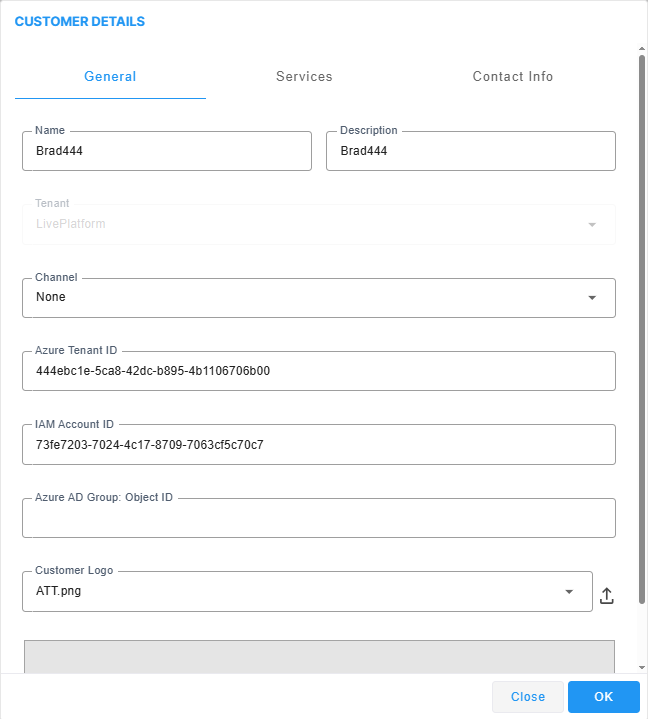Viewport: 648px width, 719px height.
Task: Select the ATT.png text in Customer Logo
Action: tap(60, 592)
